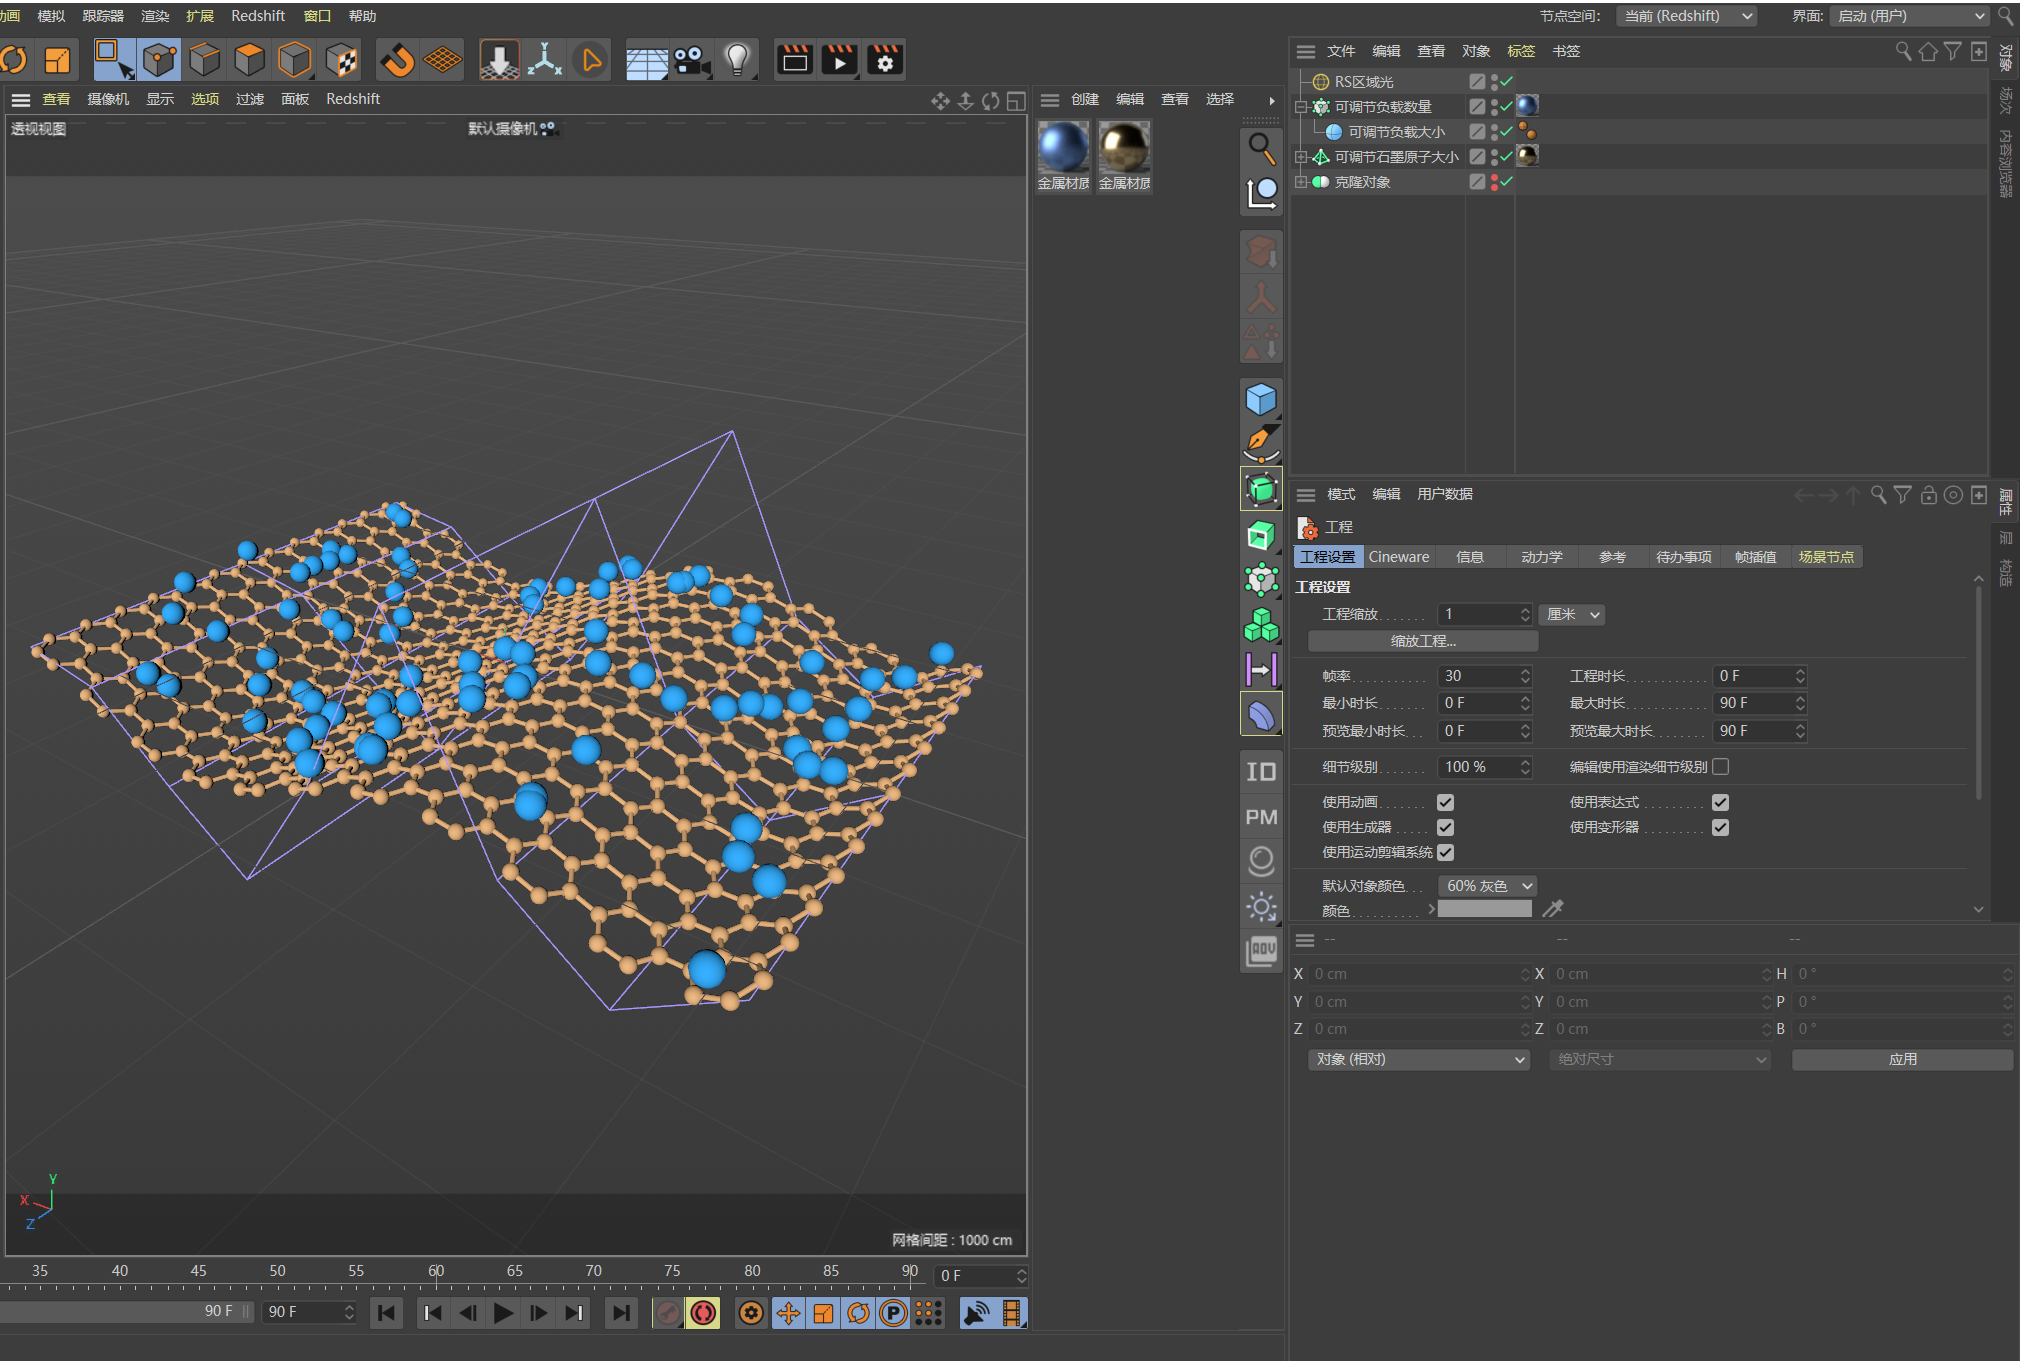Switch to the Cineware tab
Viewport: 2020px width, 1361px height.
pos(1398,557)
